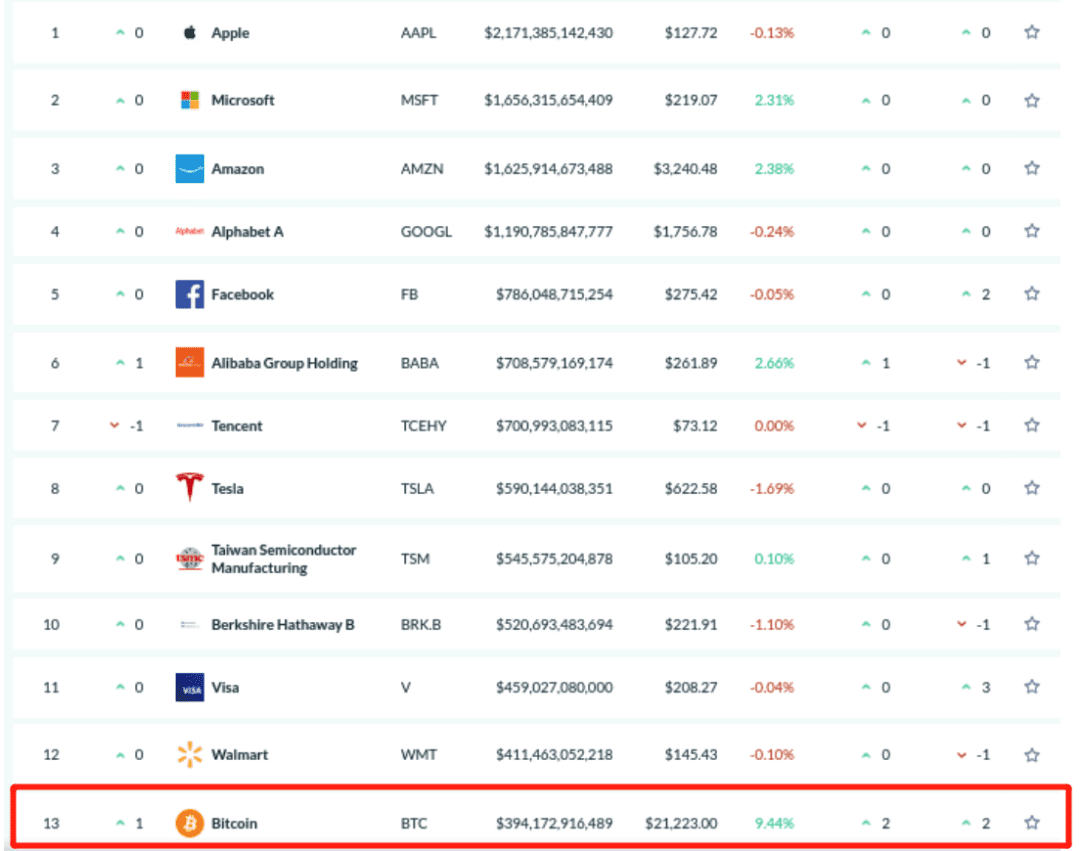Add Bitcoin to favorites with star

1032,822
